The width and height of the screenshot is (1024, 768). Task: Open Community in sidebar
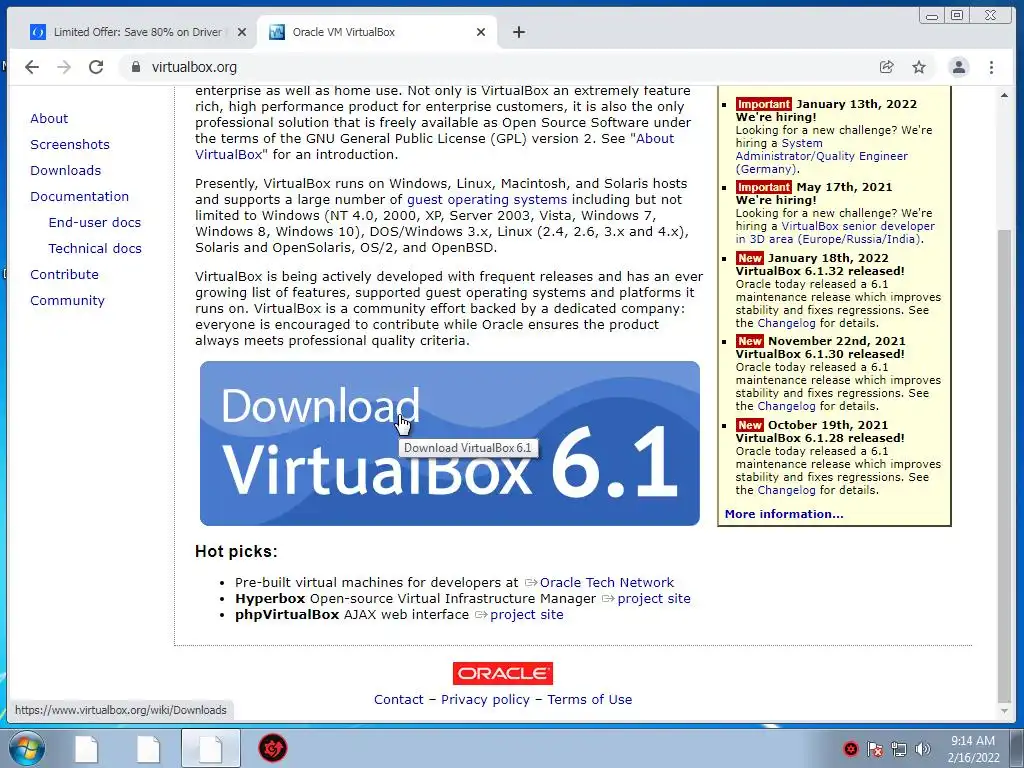pyautogui.click(x=67, y=300)
